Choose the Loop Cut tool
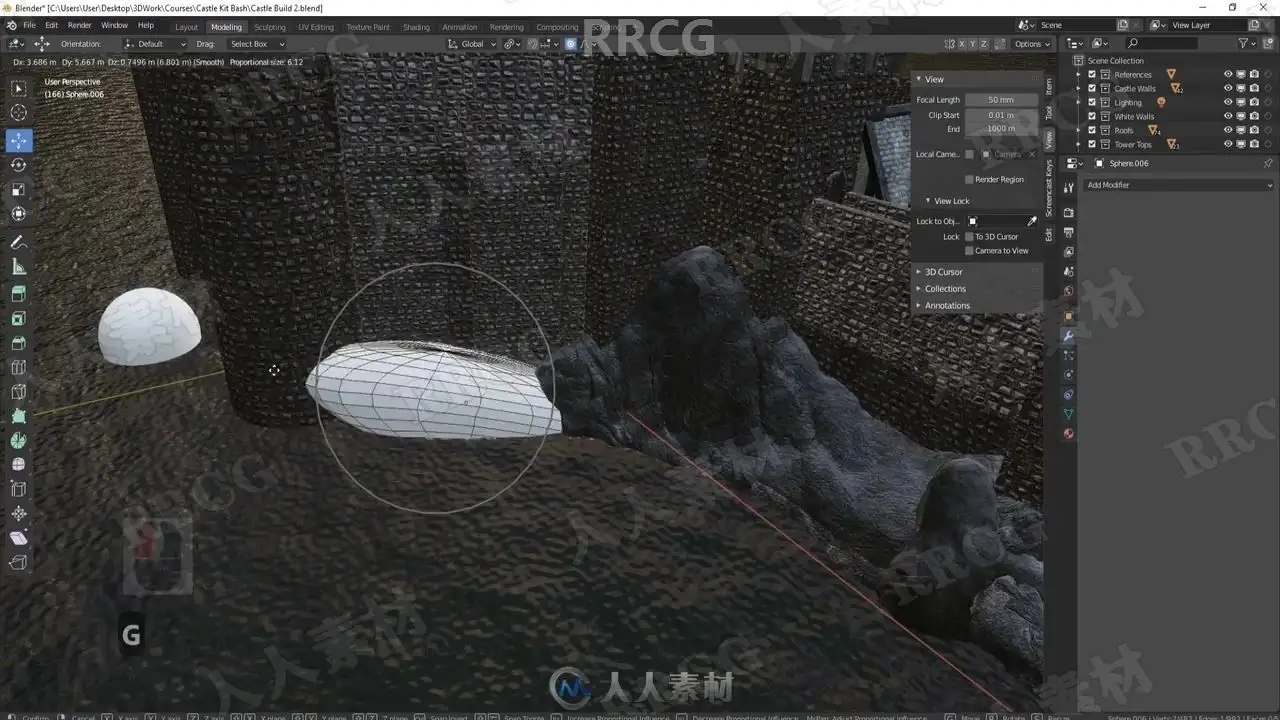Screen dimensions: 1280x720 coord(19,367)
